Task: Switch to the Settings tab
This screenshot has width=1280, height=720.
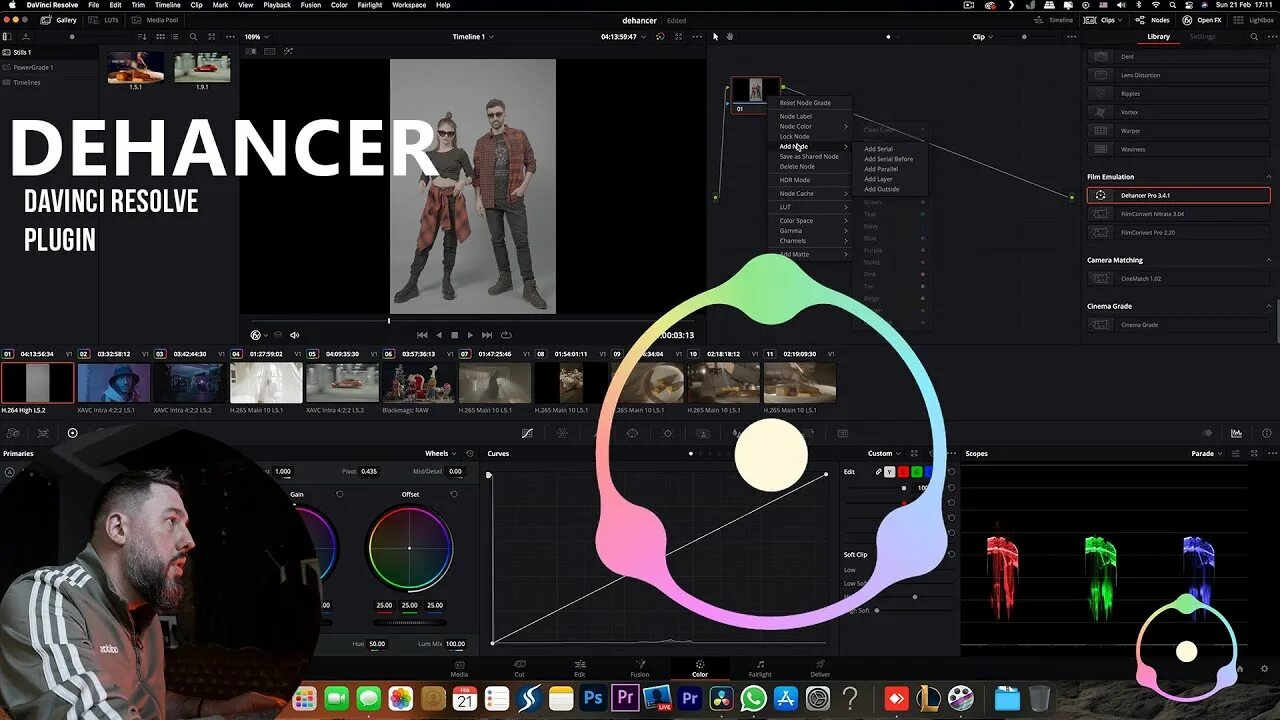Action: point(1203,37)
